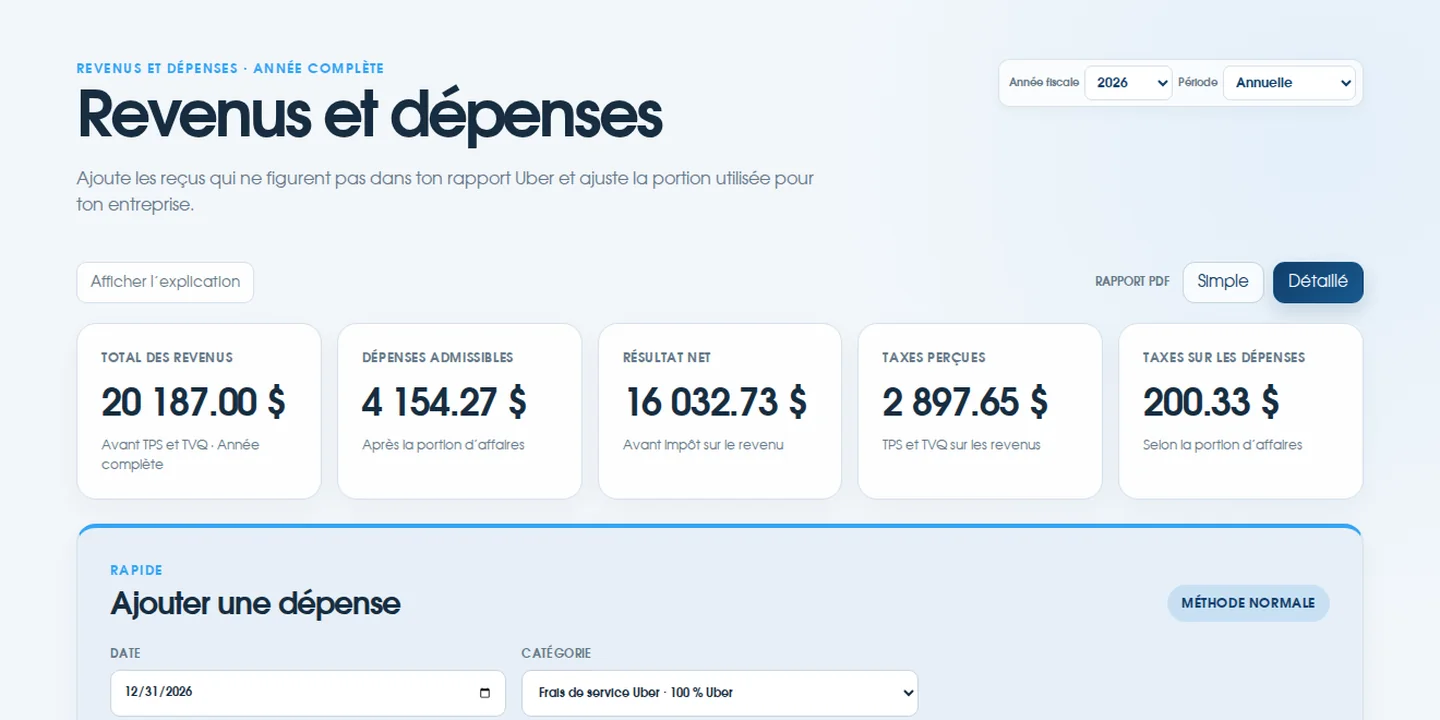Generate the Détaillé PDF report
This screenshot has height=720, width=1440.
coord(1318,282)
